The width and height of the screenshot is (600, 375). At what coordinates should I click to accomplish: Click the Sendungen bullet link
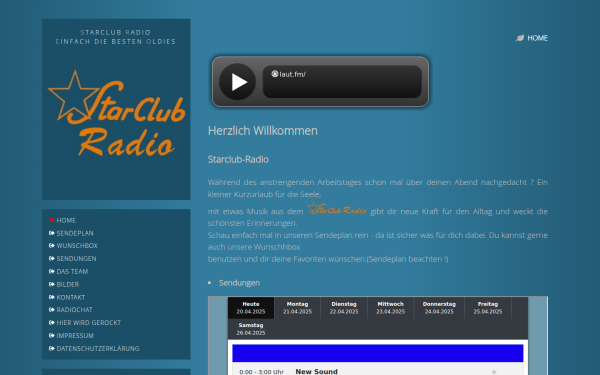point(239,283)
